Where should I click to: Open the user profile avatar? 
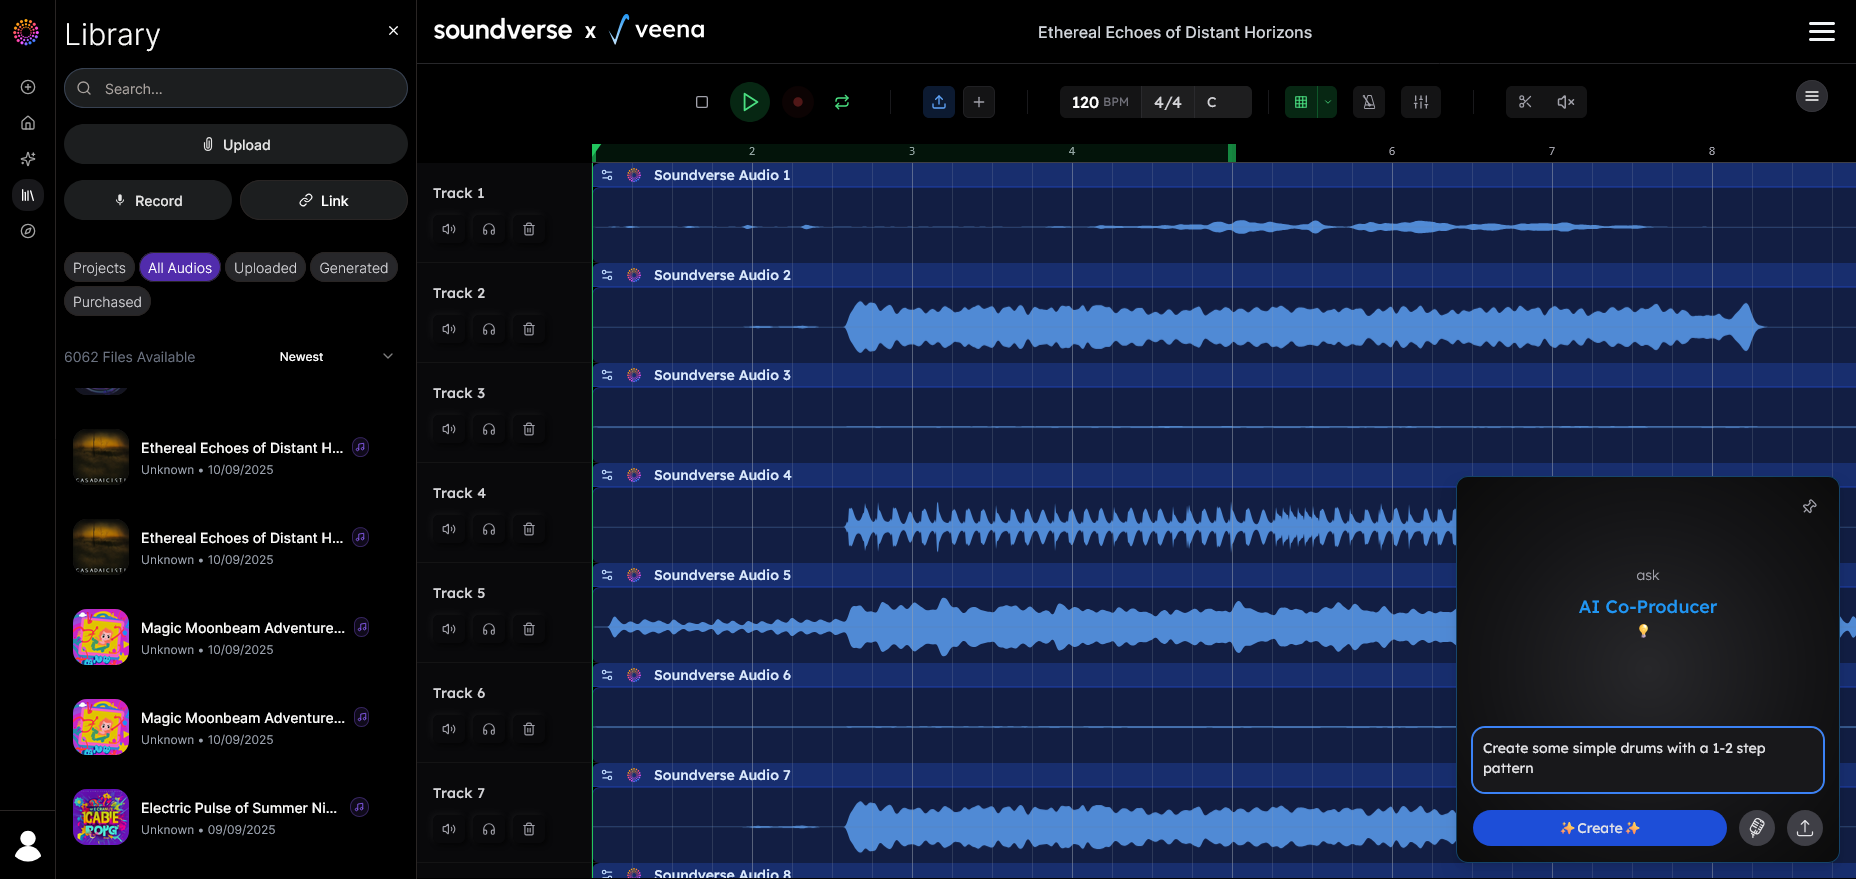pyautogui.click(x=28, y=846)
